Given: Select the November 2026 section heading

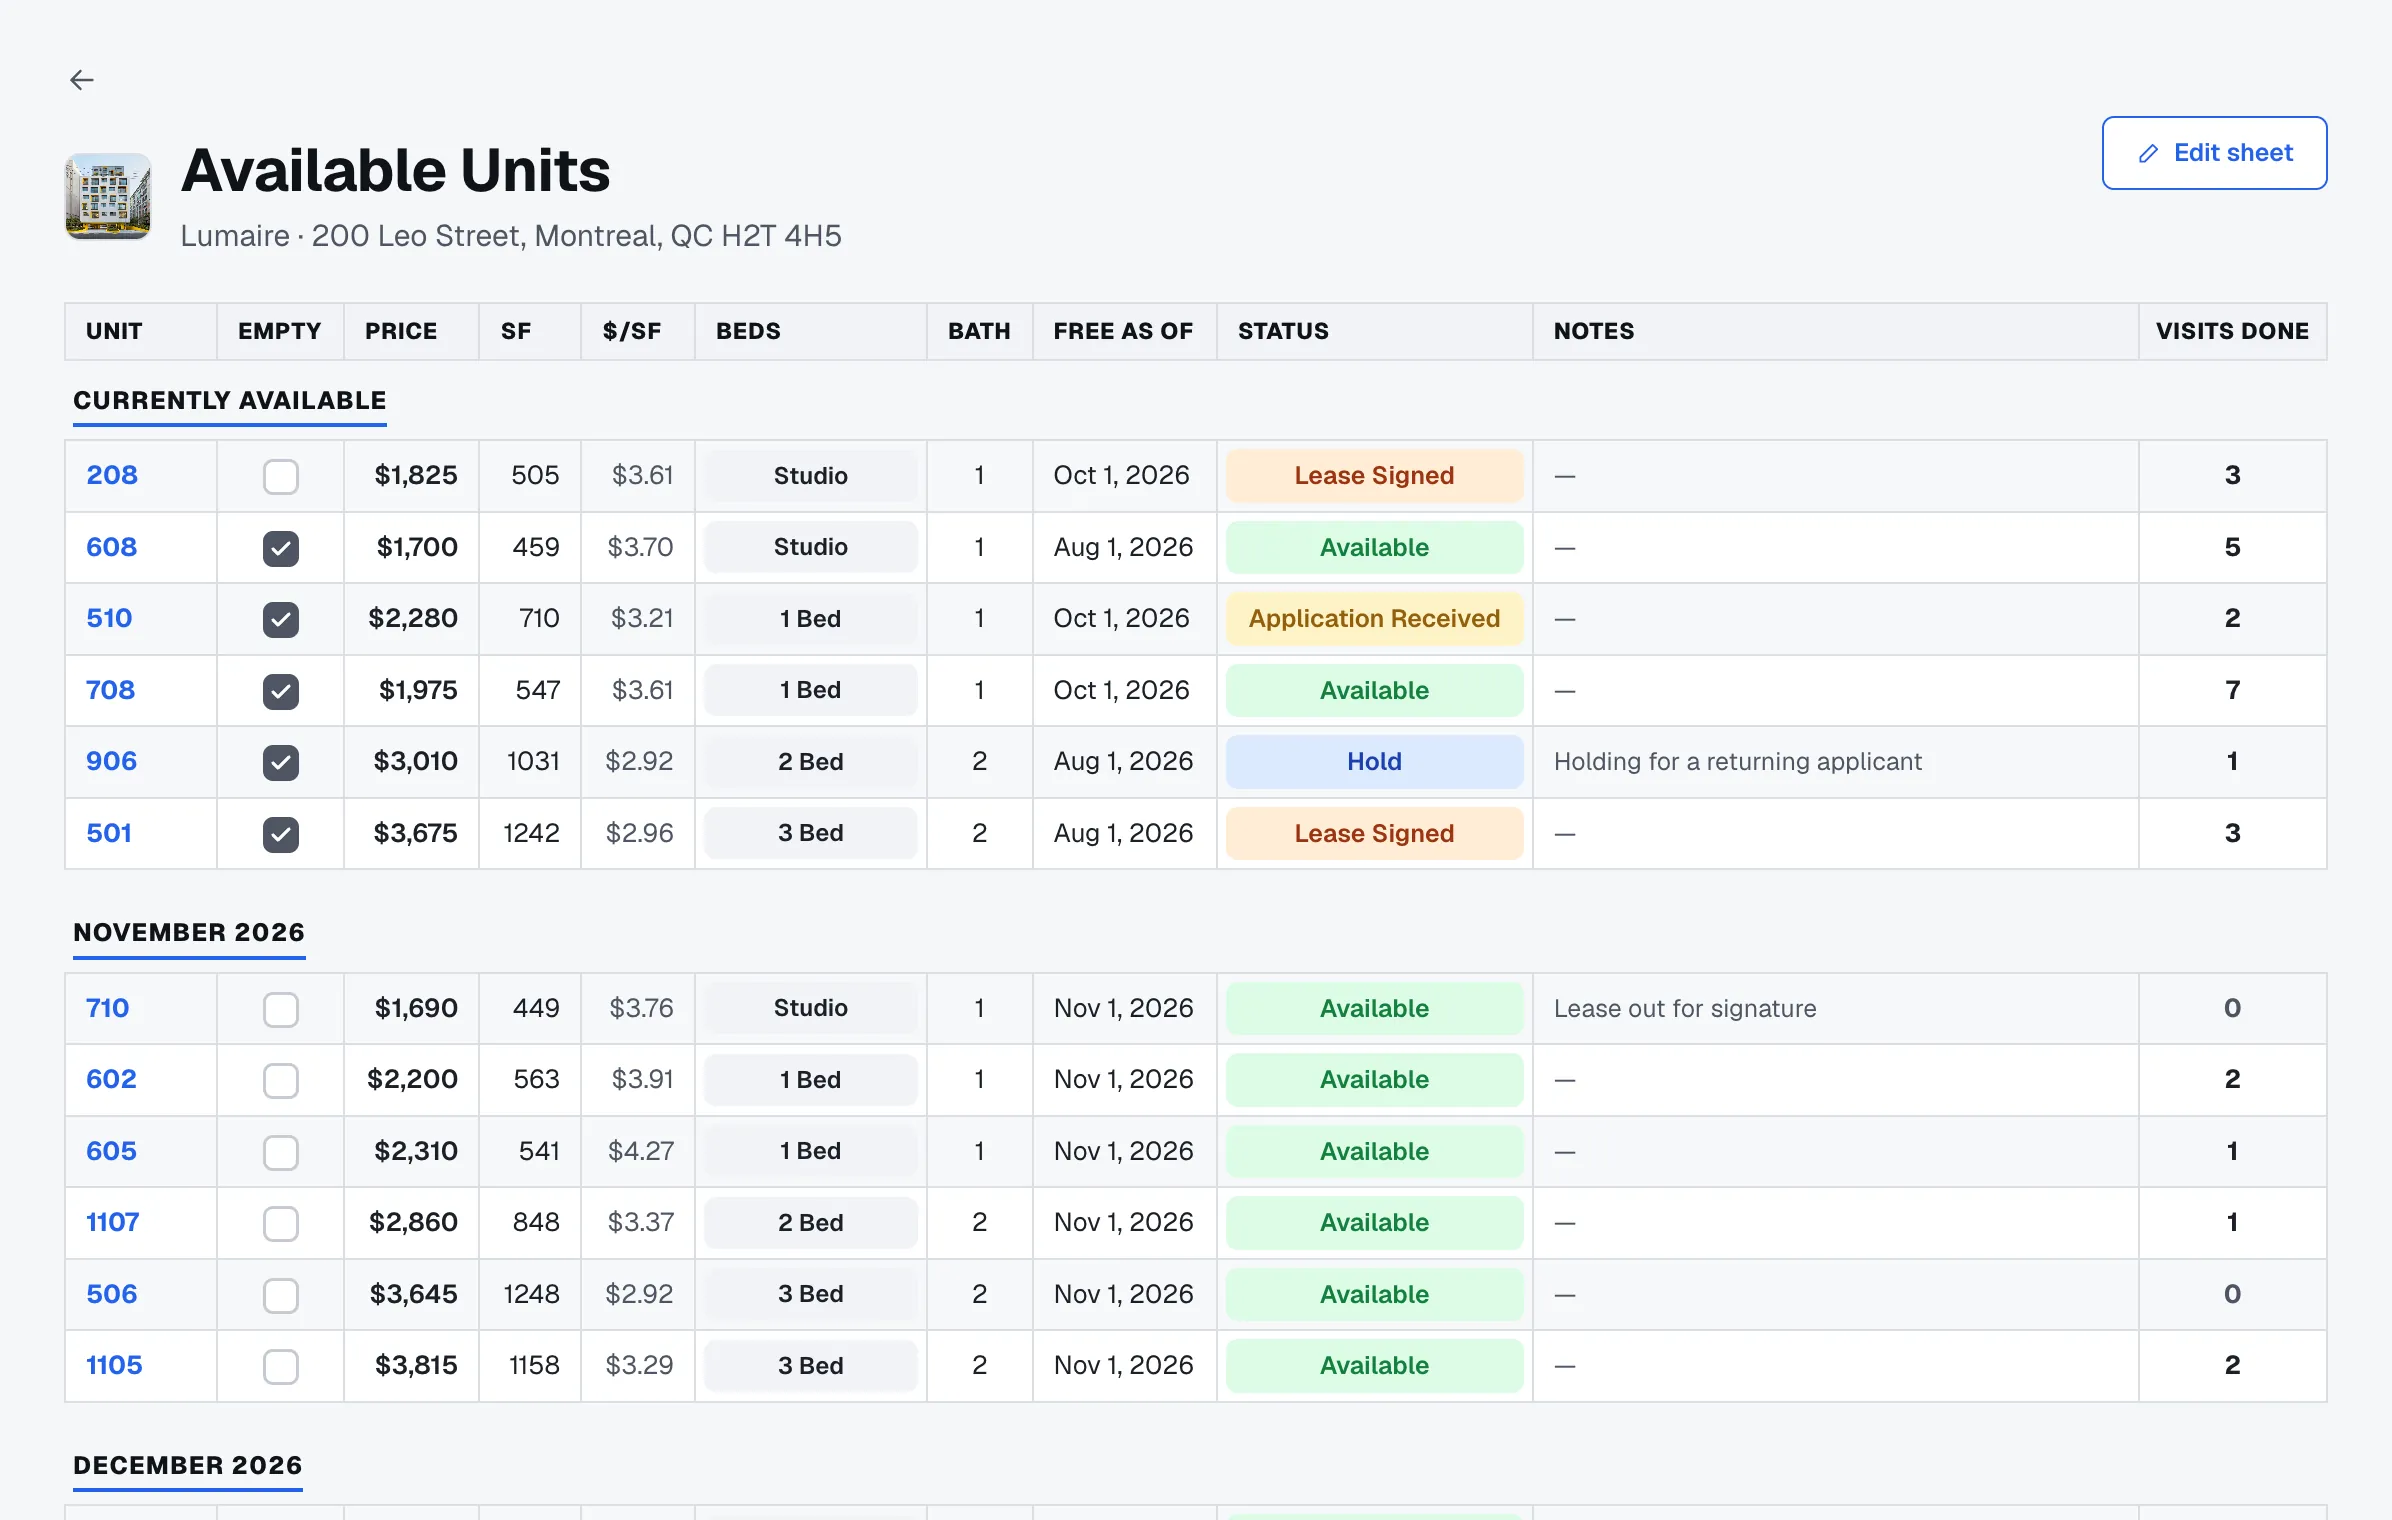Looking at the screenshot, I should point(189,933).
